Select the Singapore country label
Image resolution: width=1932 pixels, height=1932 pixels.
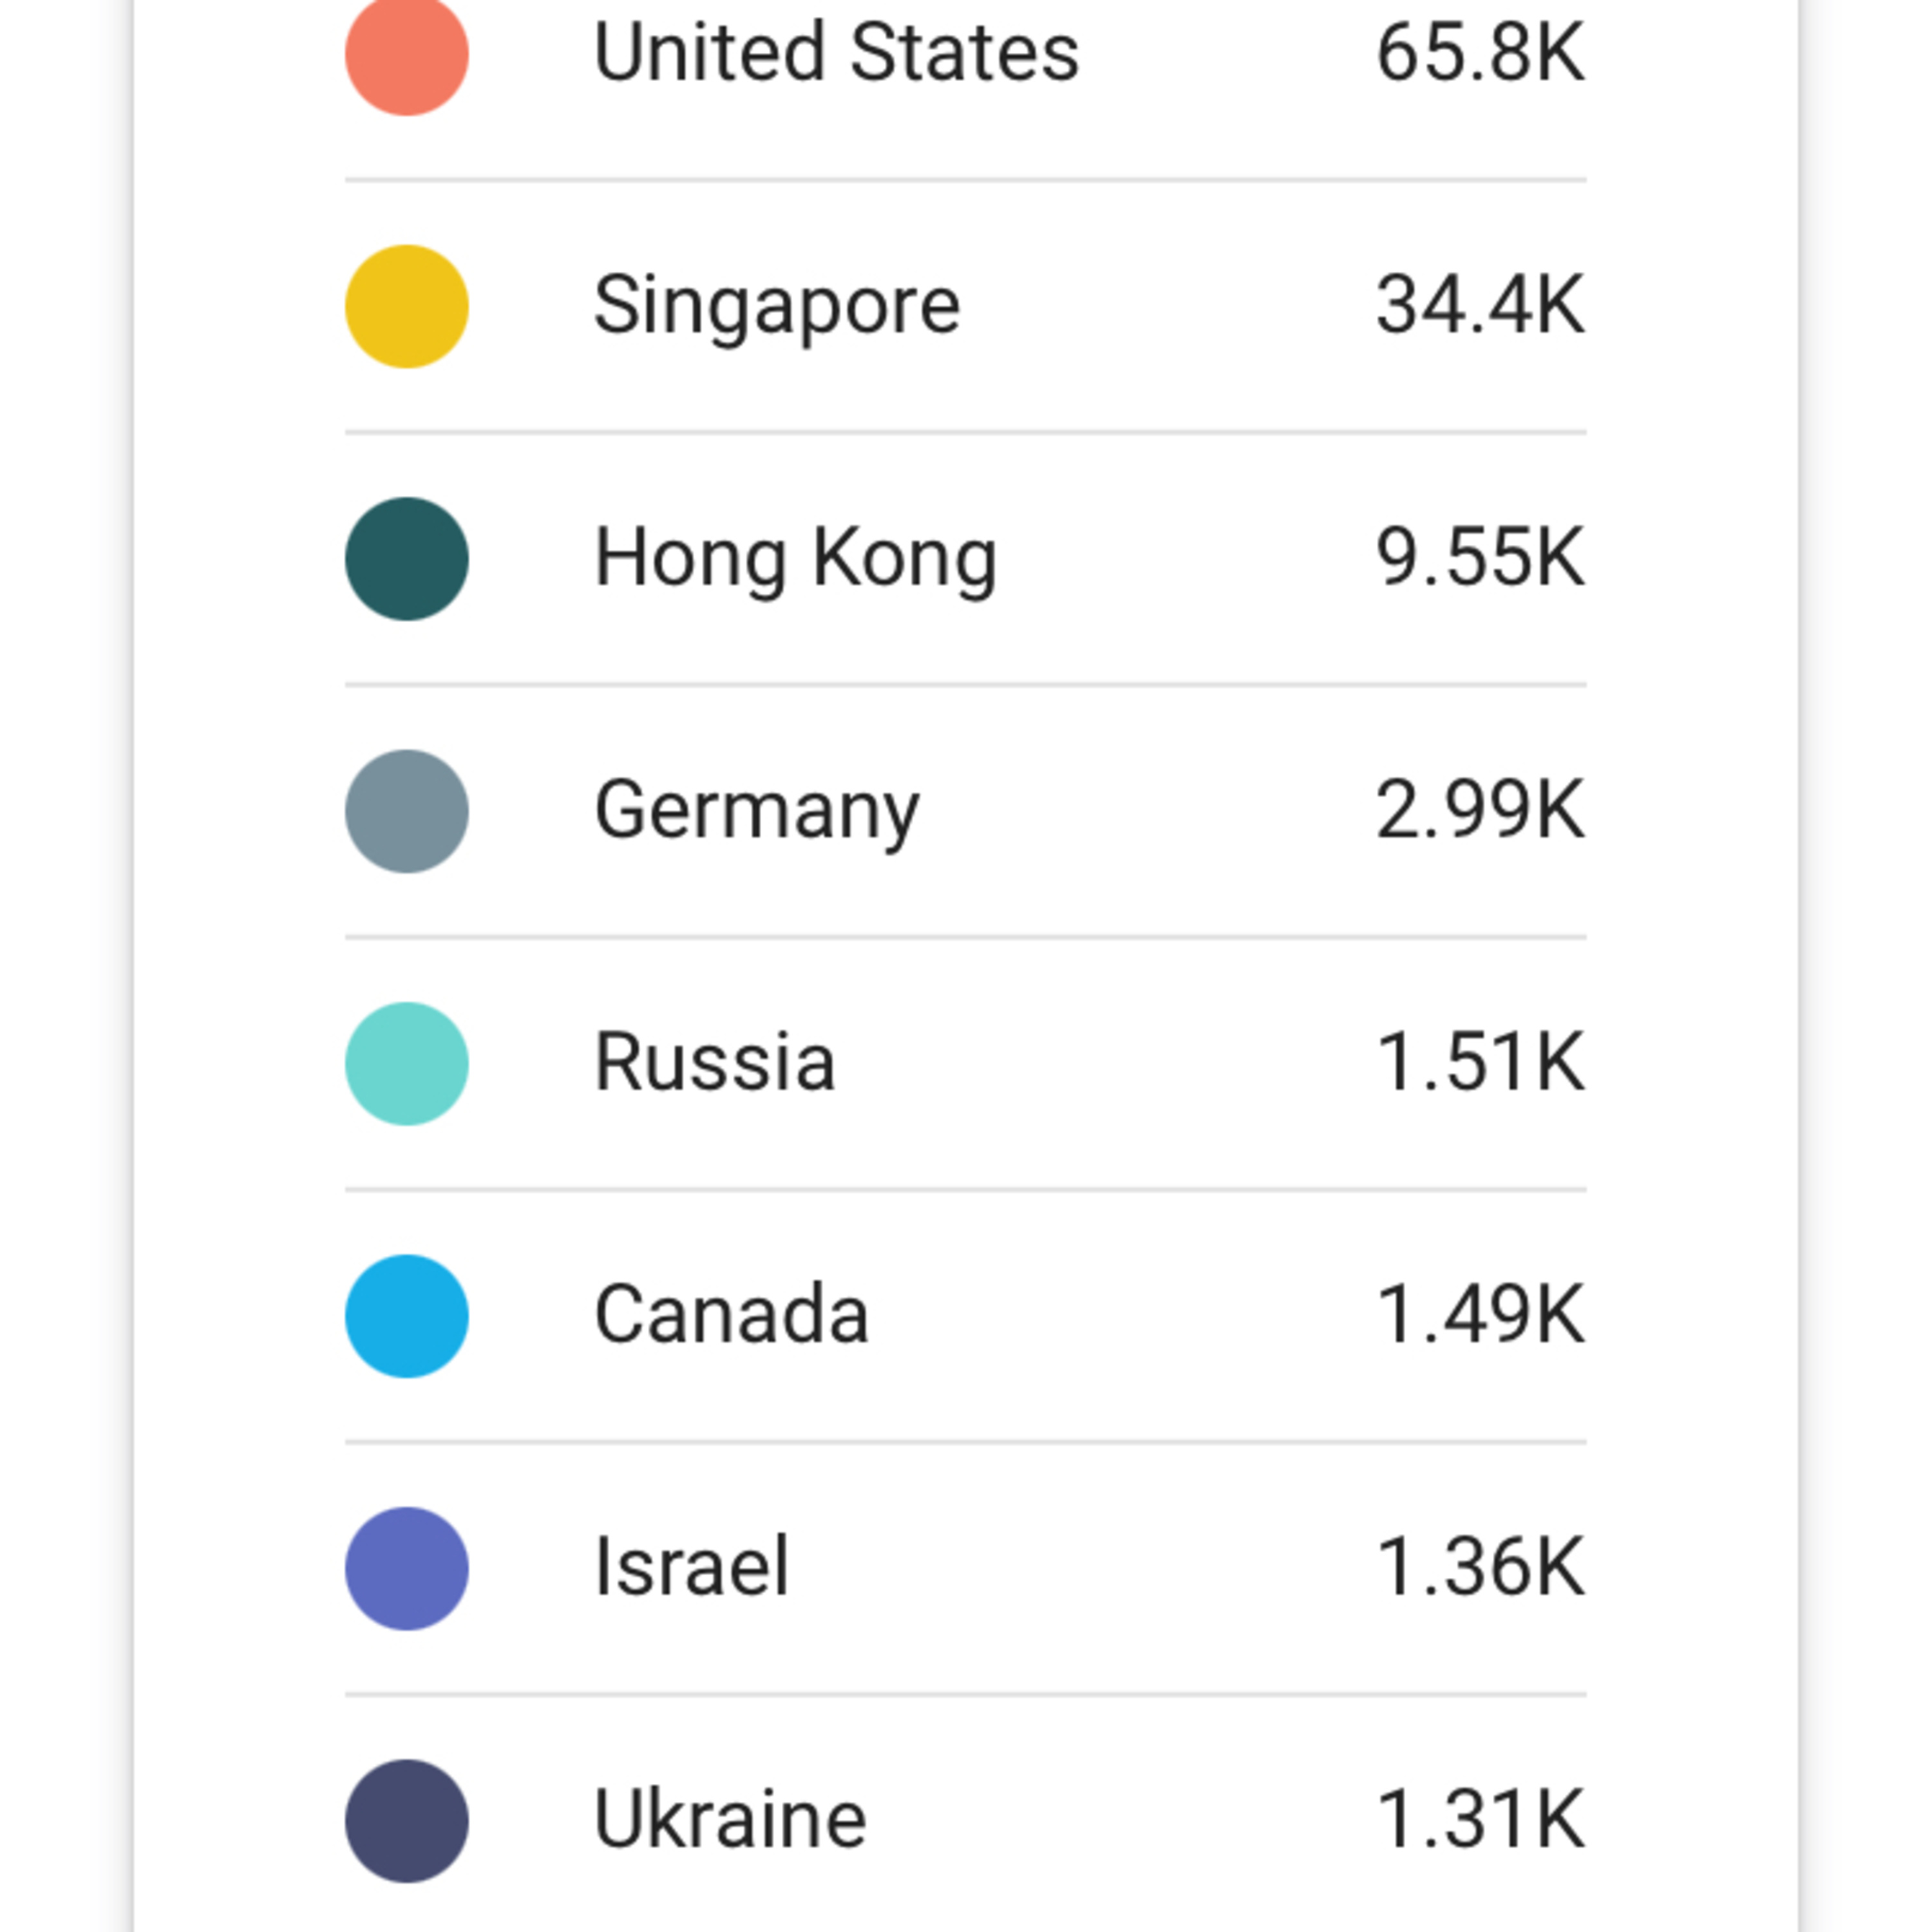coord(777,305)
